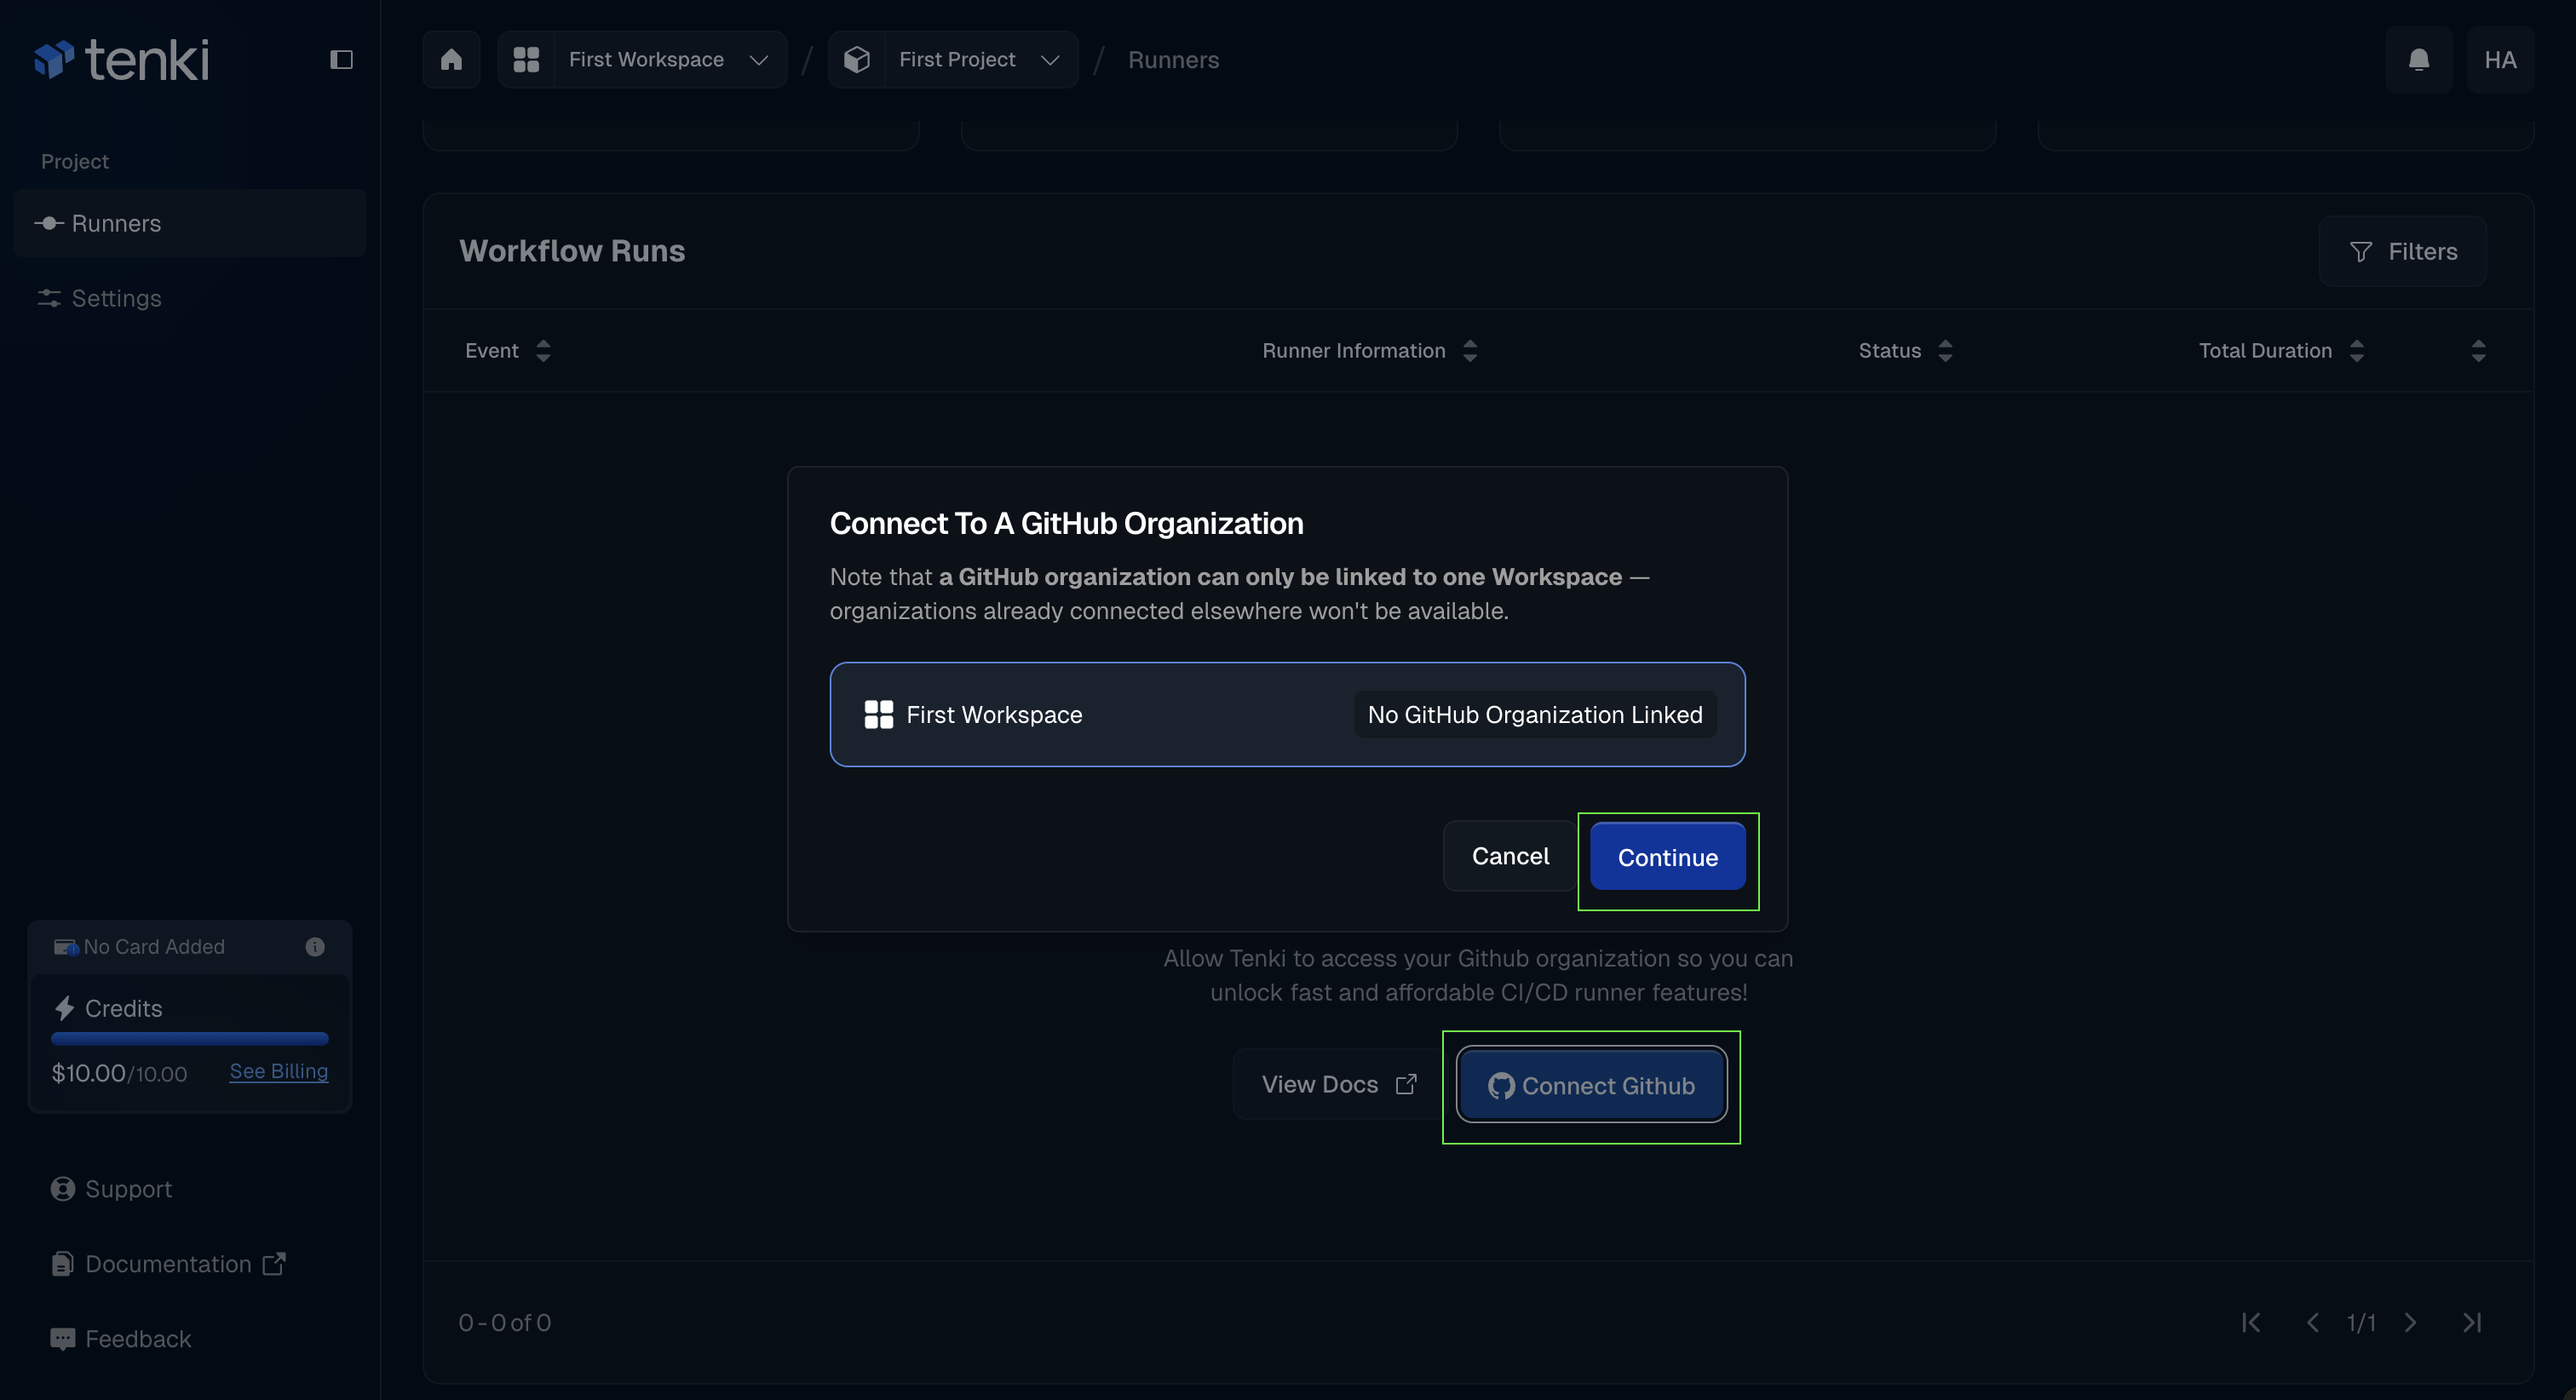
Task: Click the $10.00/10.00 credits amount
Action: [119, 1073]
